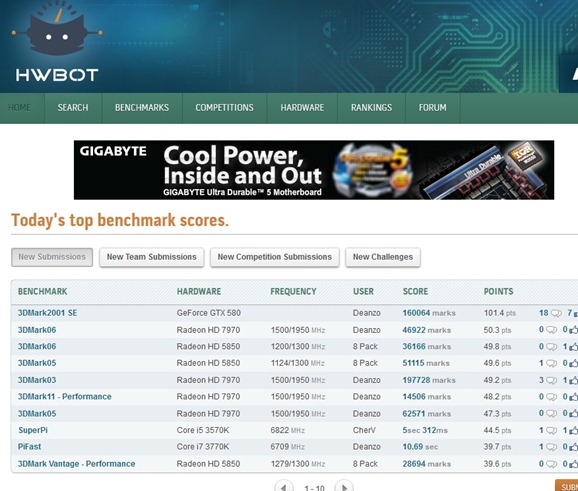Open the 3DMark2001 SE benchmark link

click(x=48, y=313)
